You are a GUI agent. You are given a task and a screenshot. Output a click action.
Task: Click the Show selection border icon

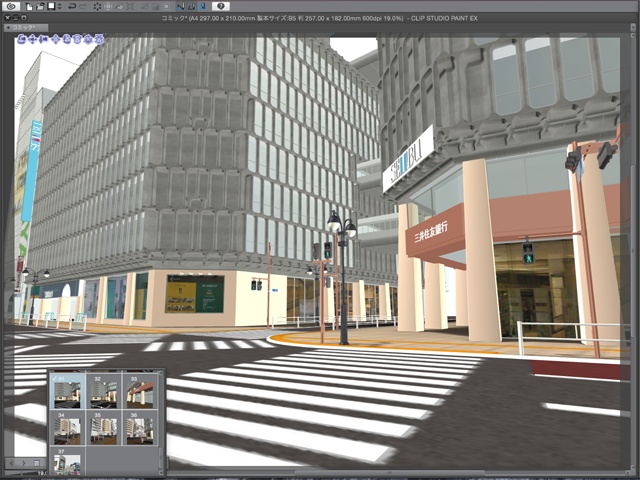(x=166, y=7)
